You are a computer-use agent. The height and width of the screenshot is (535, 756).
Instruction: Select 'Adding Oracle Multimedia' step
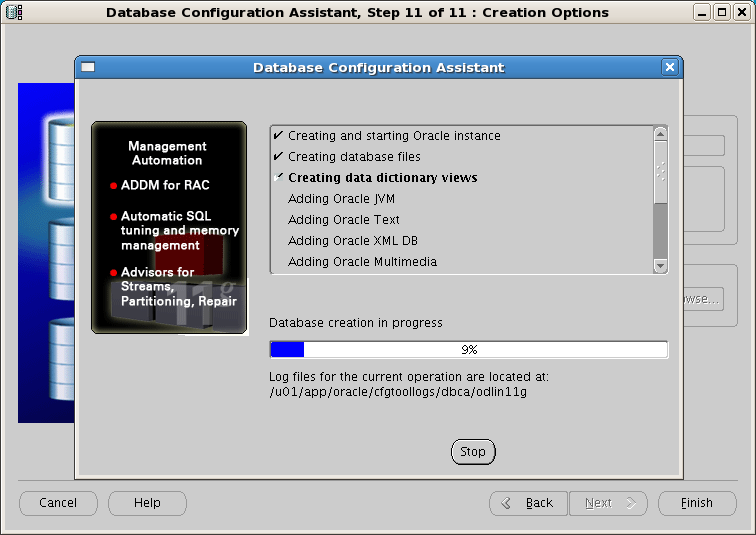tap(362, 262)
